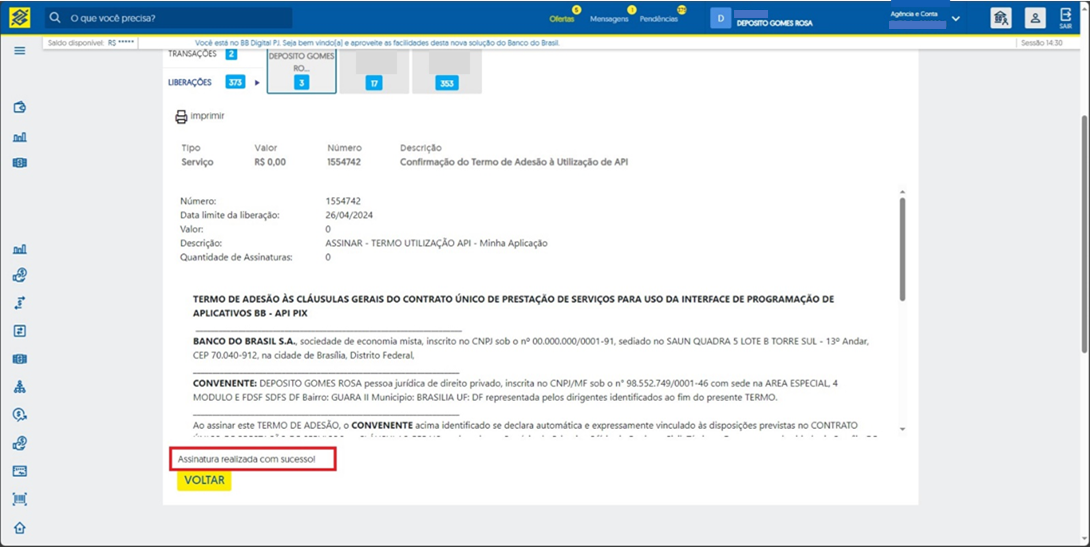The width and height of the screenshot is (1090, 547).
Task: Click the arrow beside Liberações count
Action: tap(257, 83)
